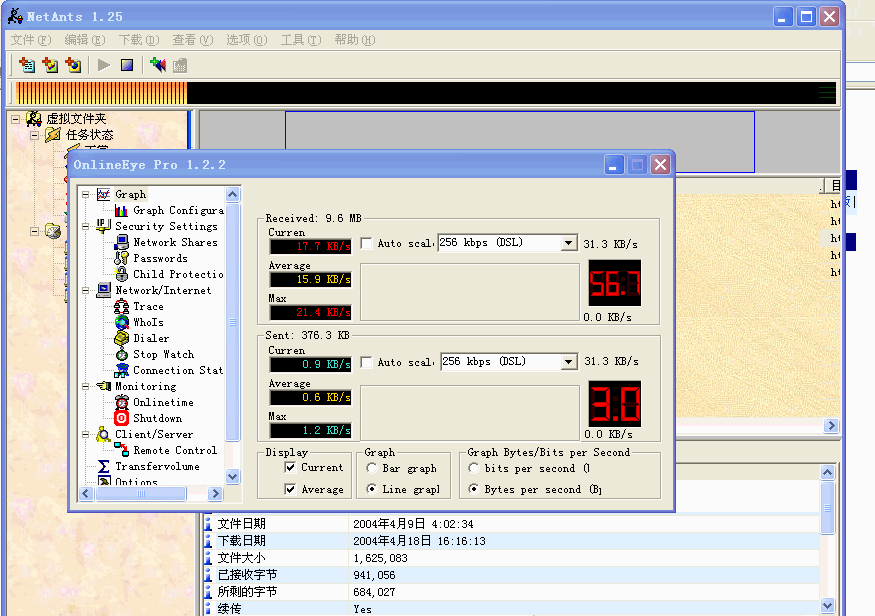Uncheck the Average display checkbox
Image resolution: width=875 pixels, height=616 pixels.
[x=290, y=489]
